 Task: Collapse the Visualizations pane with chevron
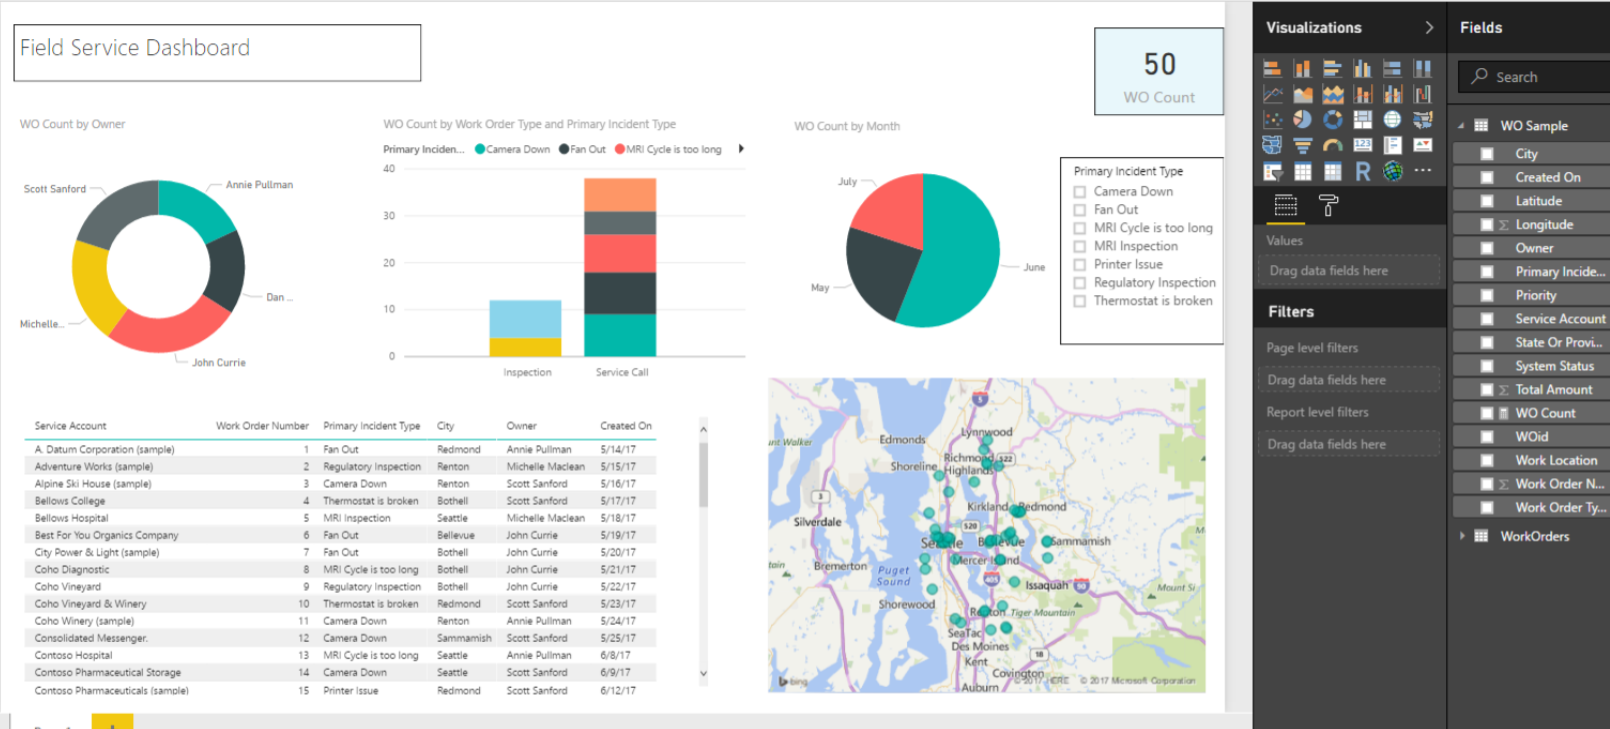point(1429,28)
